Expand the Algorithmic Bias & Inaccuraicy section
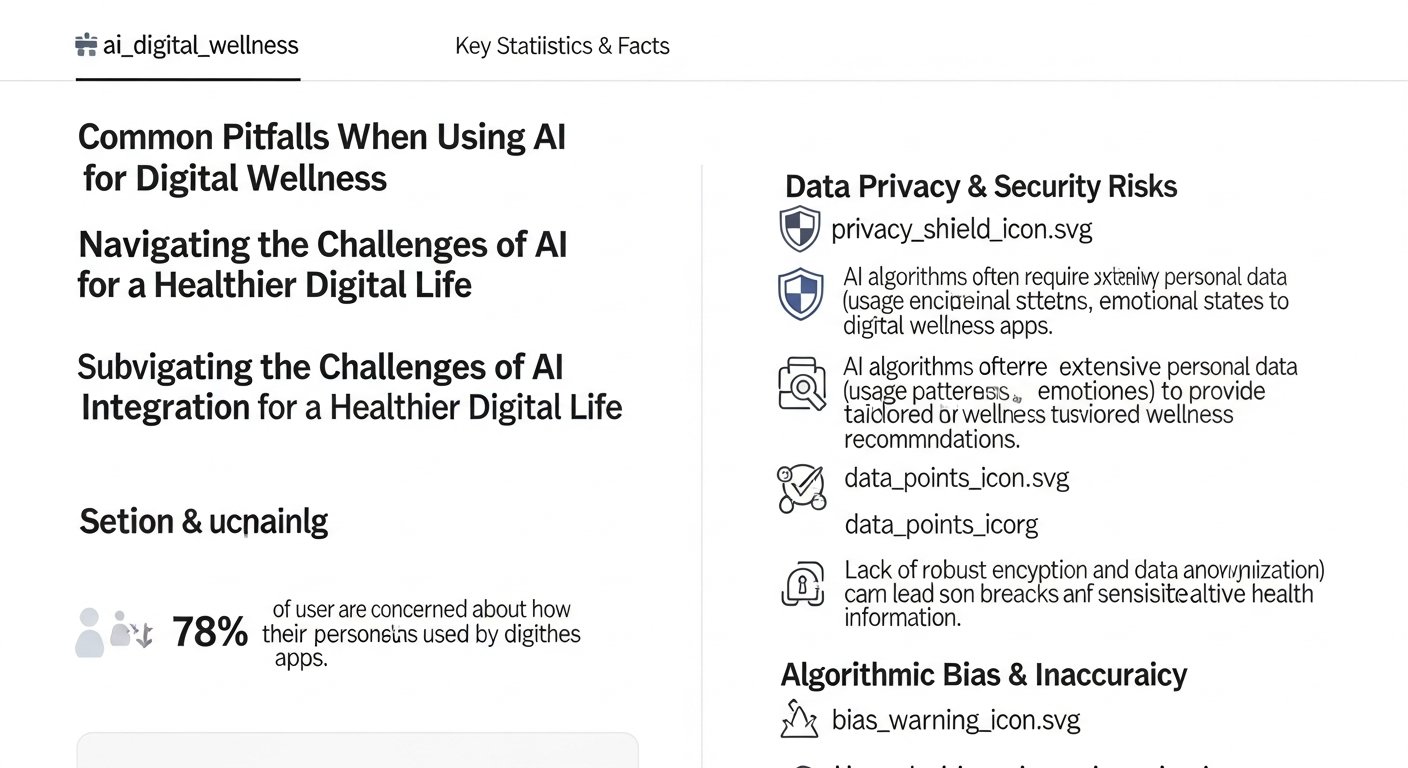This screenshot has height=768, width=1408. [x=984, y=675]
